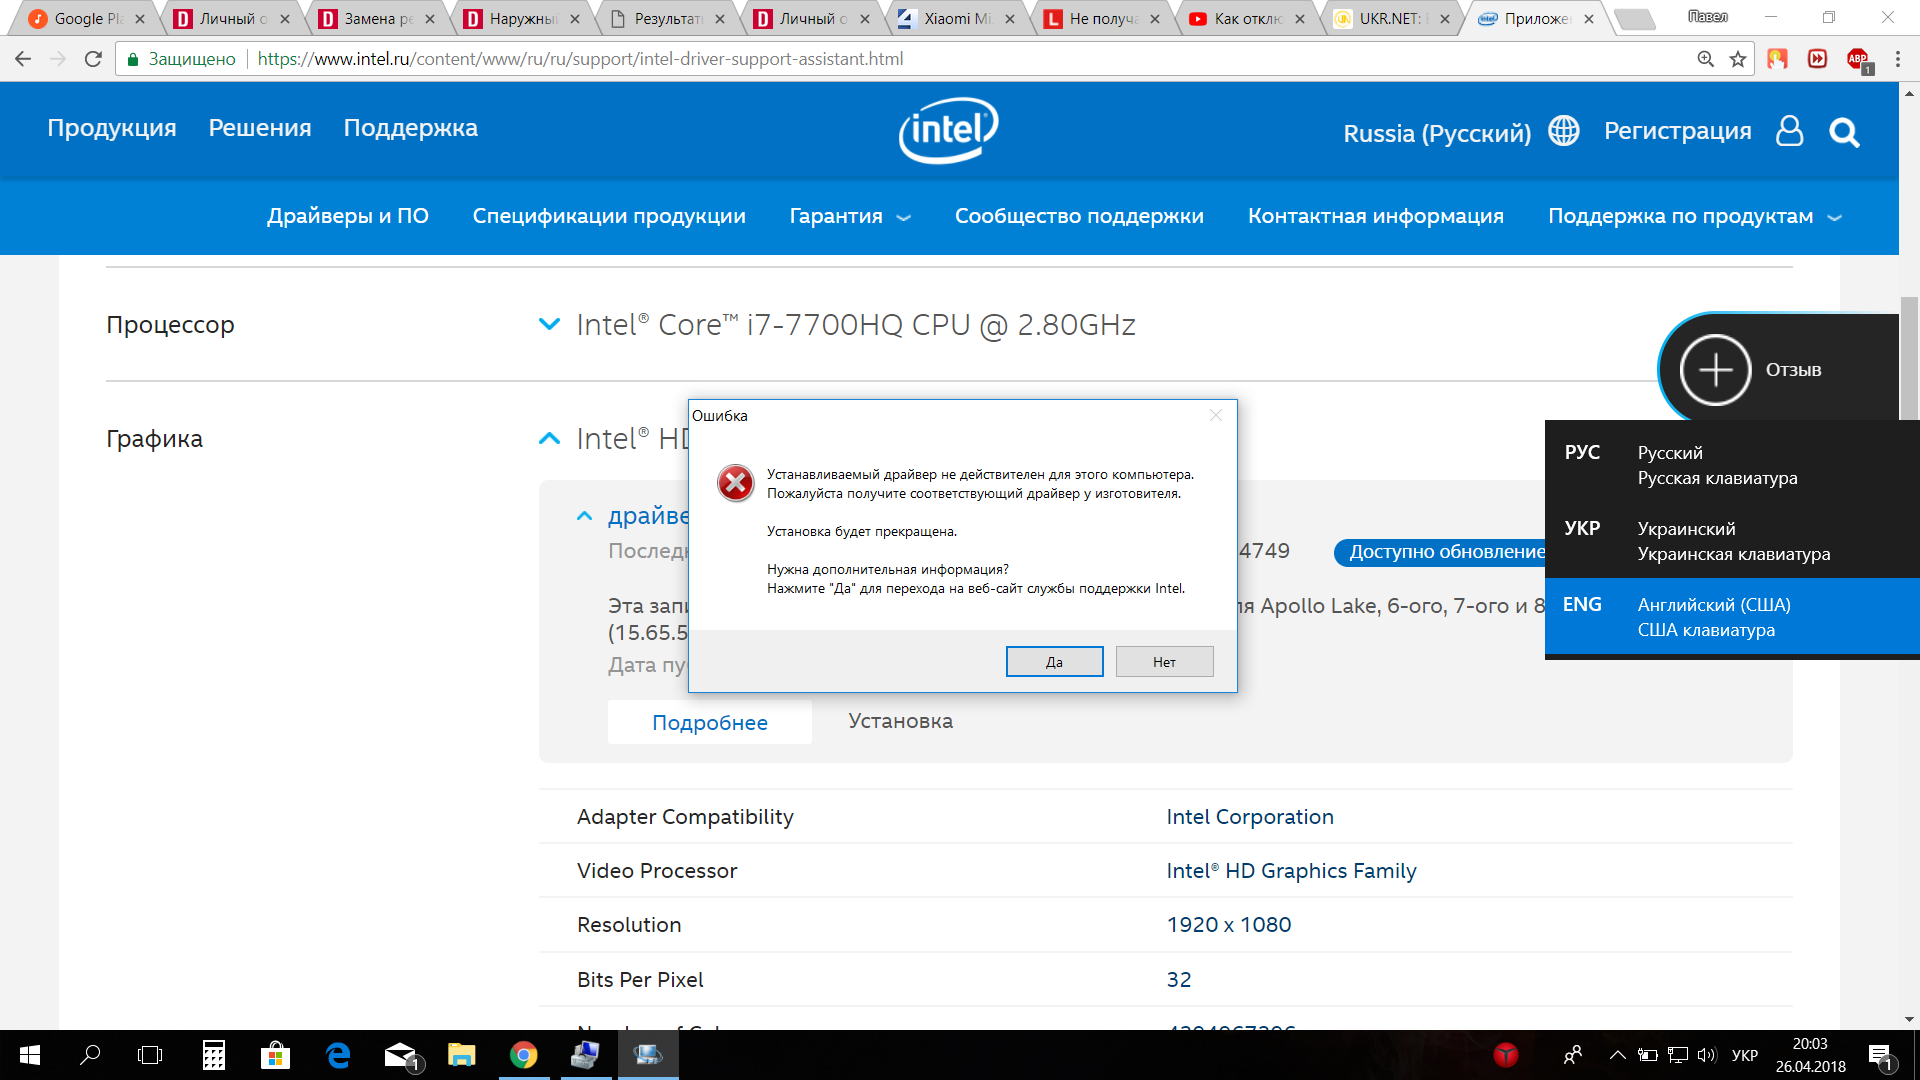Click the volume tray icon
This screenshot has width=1920, height=1080.
1706,1055
